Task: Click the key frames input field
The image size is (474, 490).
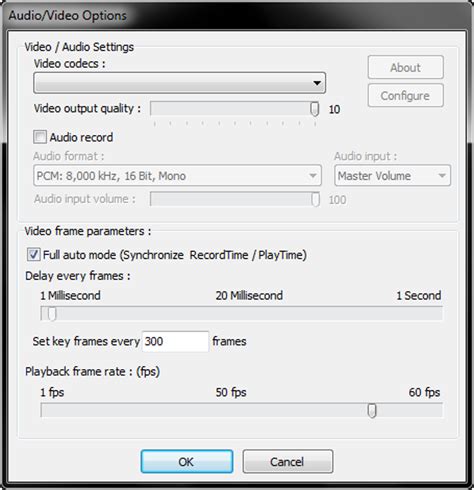Action: 175,341
